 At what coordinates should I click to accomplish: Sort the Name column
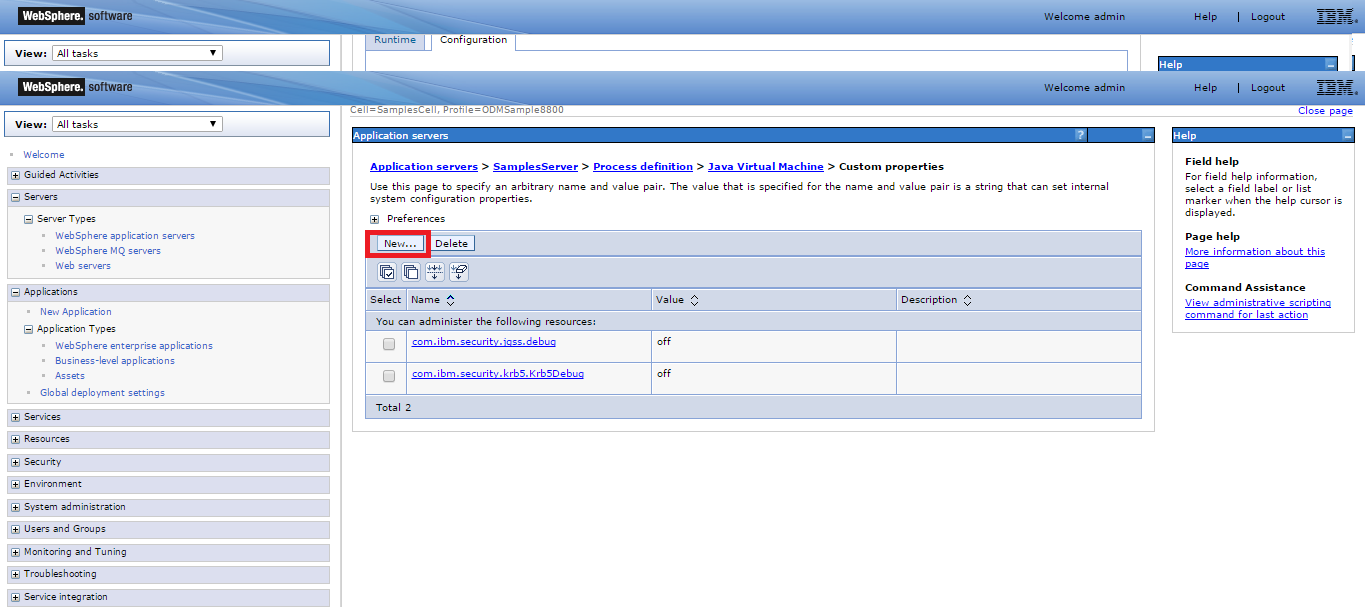pyautogui.click(x=449, y=299)
